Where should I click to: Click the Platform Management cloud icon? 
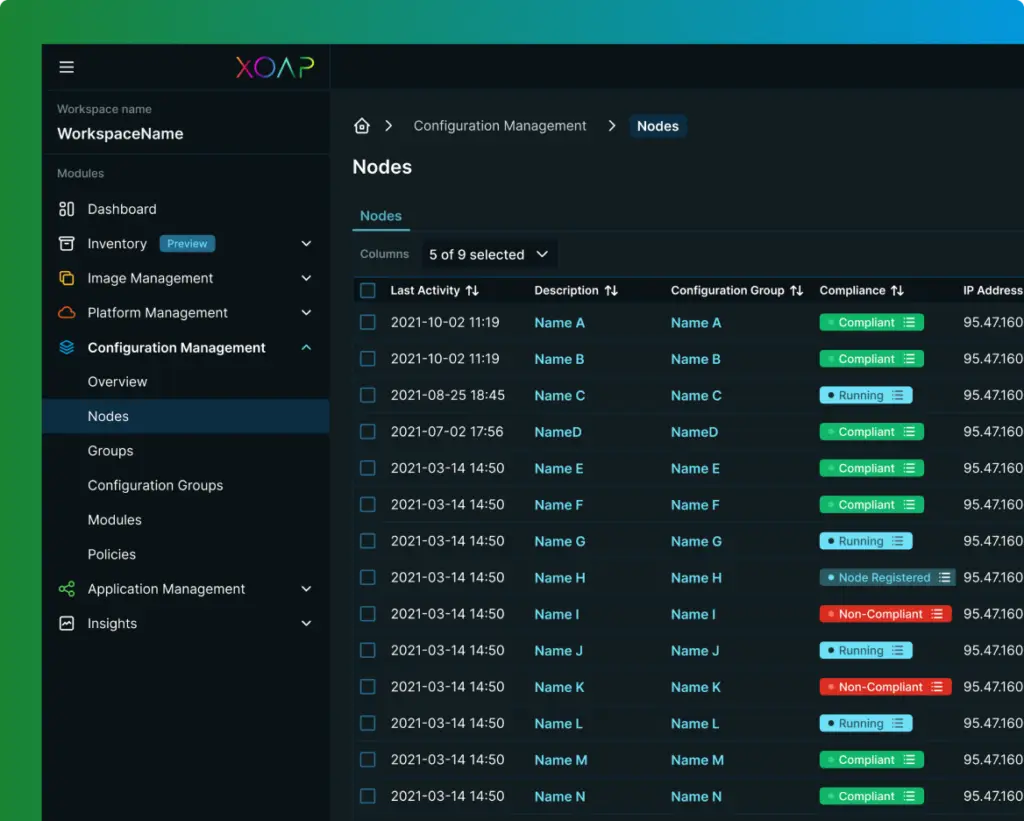[x=66, y=312]
